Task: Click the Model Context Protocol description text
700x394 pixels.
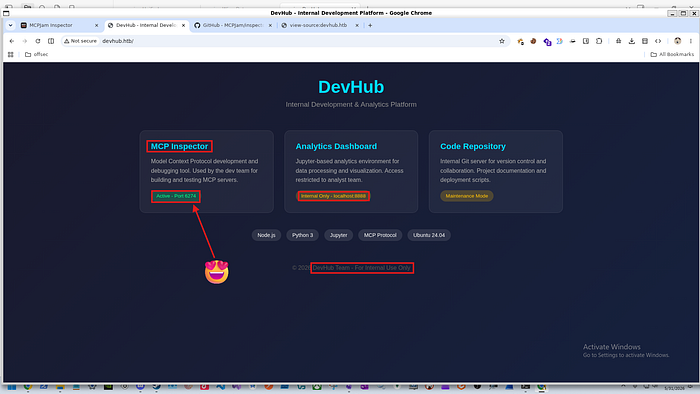Action: [204, 171]
